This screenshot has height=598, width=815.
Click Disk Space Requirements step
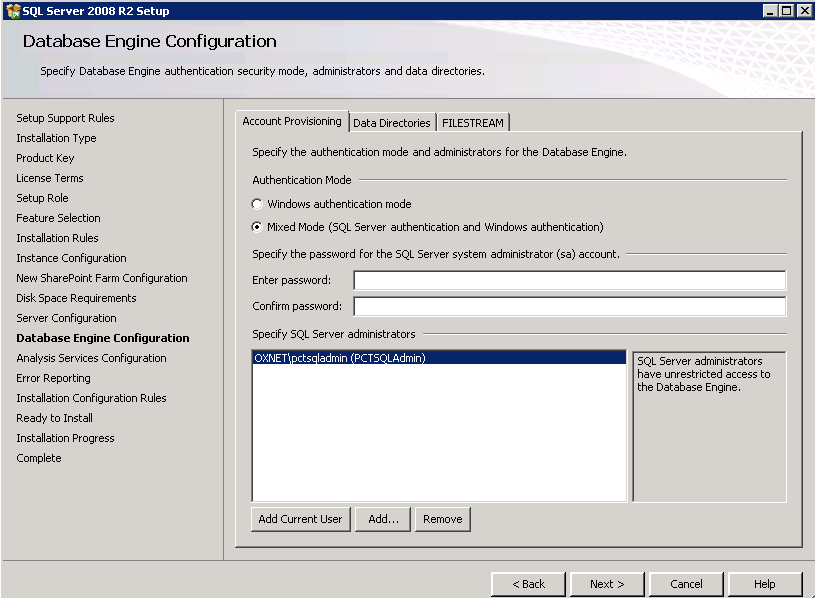(76, 298)
